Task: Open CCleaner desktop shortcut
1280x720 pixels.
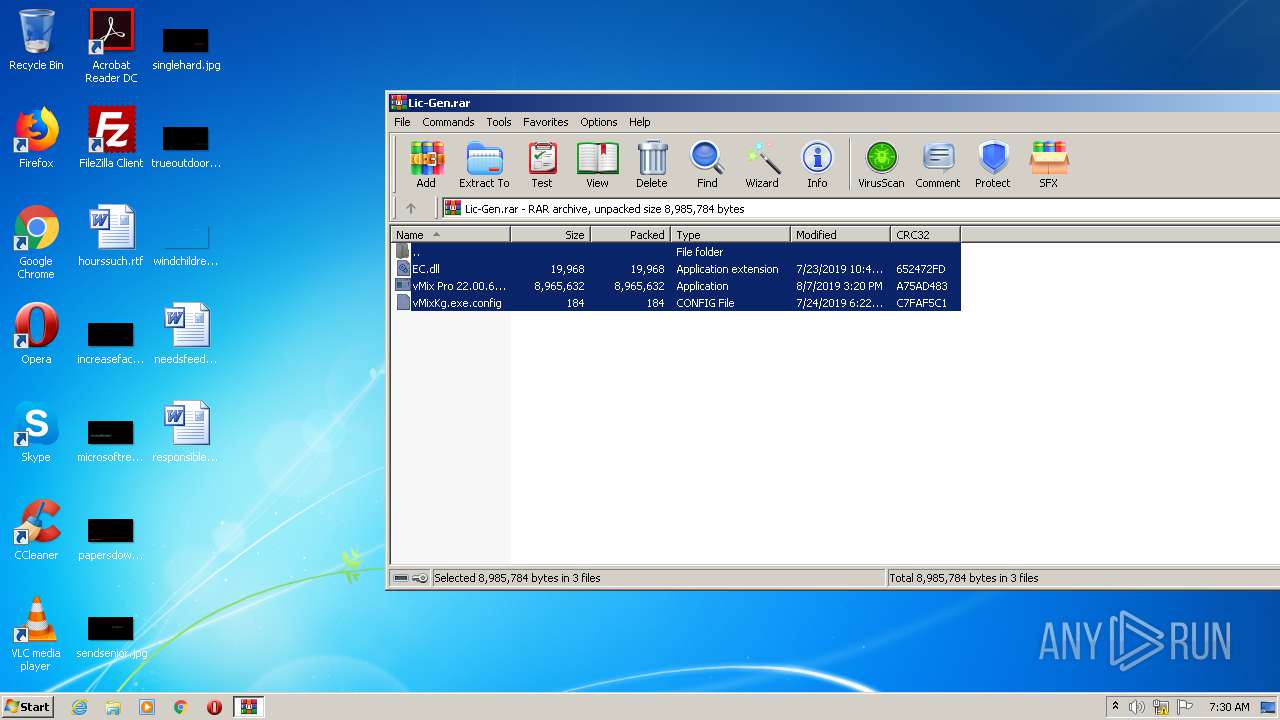Action: click(x=36, y=530)
